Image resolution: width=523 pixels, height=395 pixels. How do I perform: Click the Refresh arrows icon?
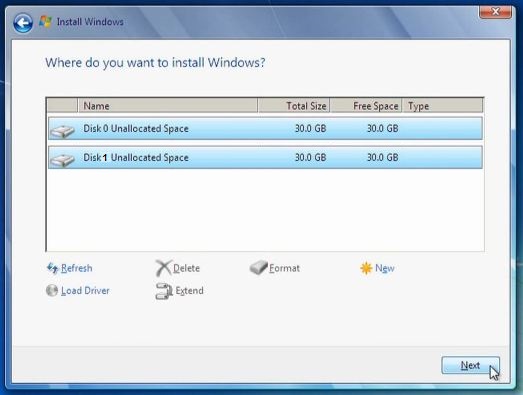[53, 268]
